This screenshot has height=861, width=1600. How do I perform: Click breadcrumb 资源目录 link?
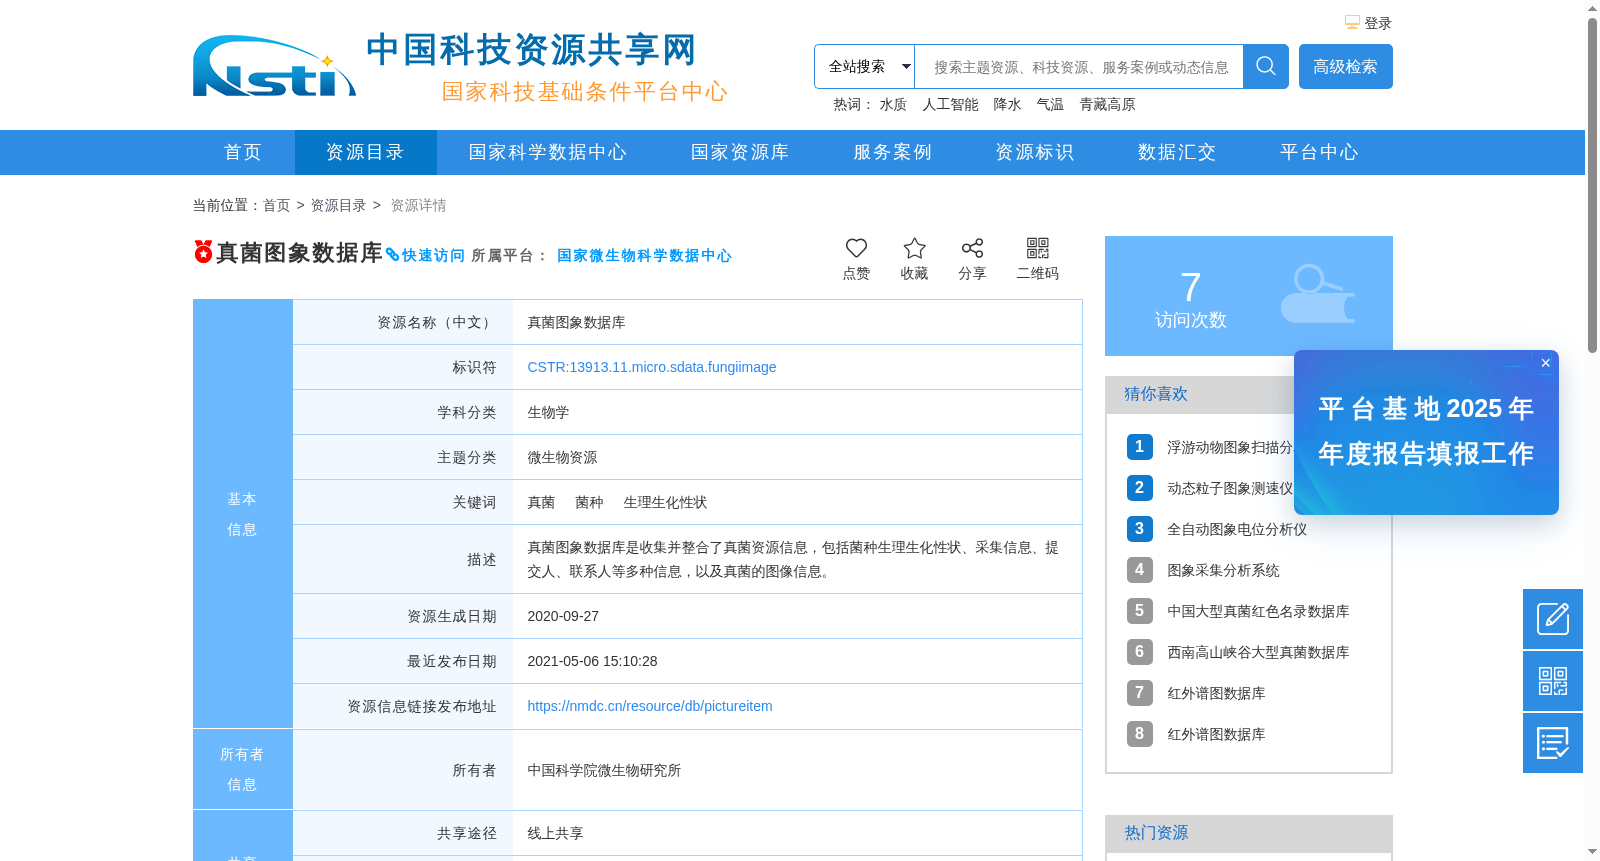point(338,205)
